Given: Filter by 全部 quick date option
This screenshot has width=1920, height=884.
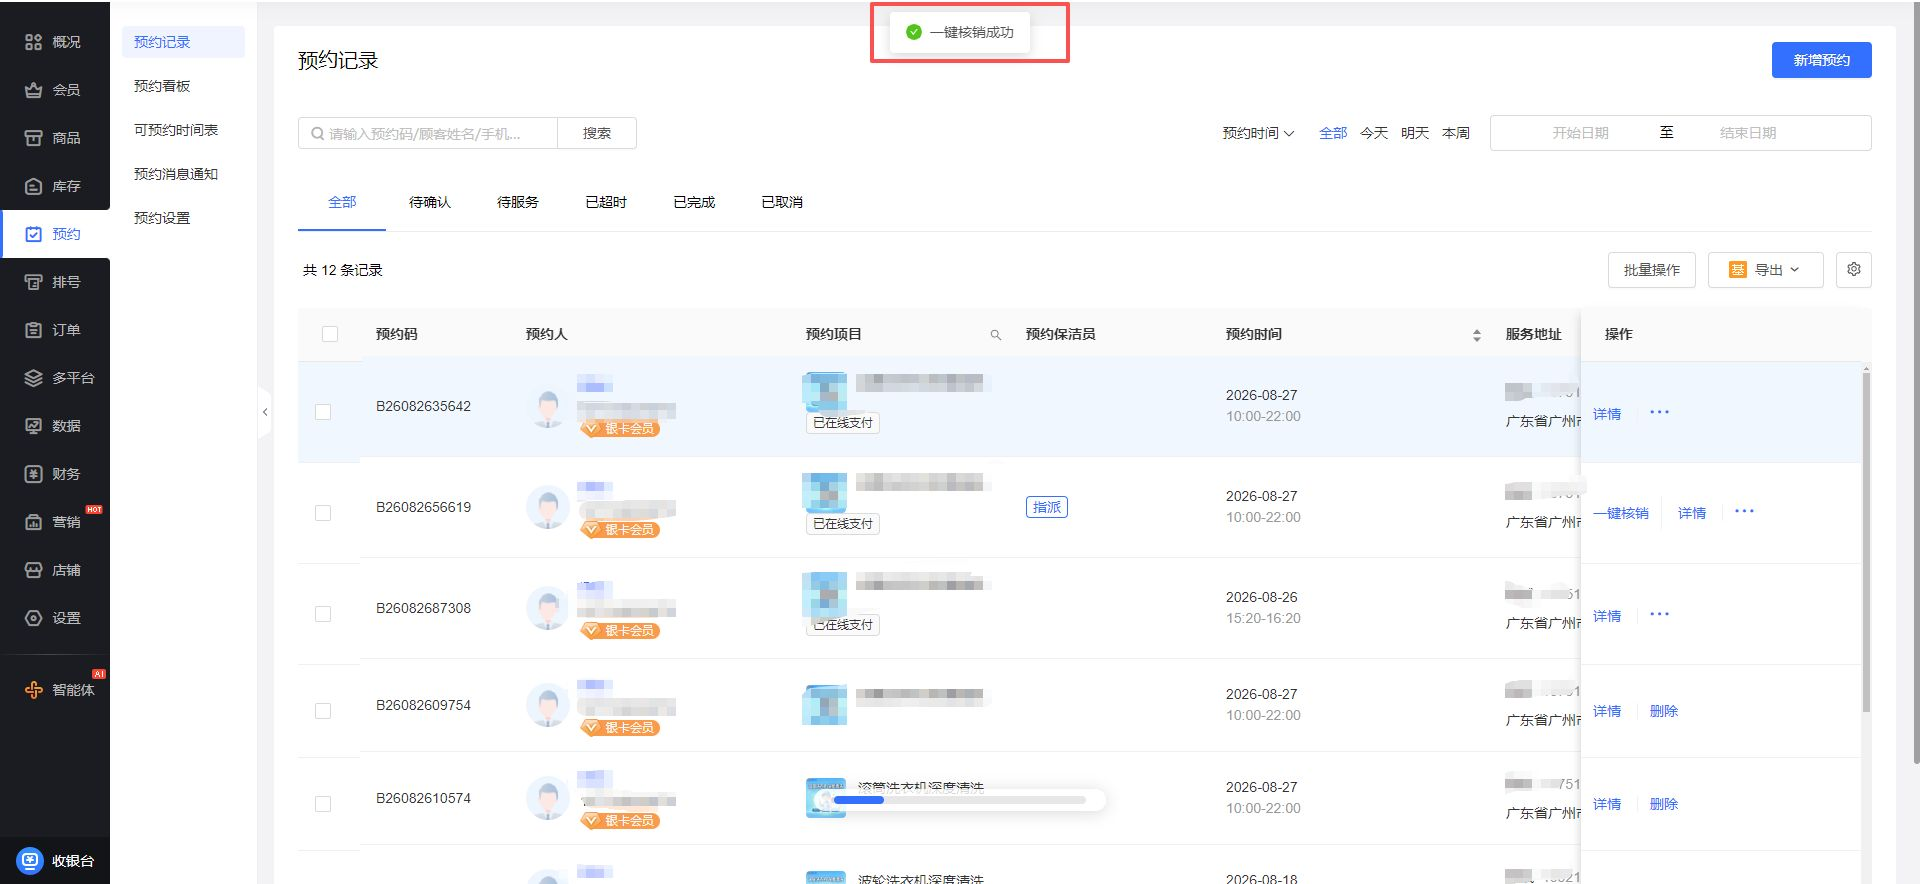Looking at the screenshot, I should tap(1333, 133).
